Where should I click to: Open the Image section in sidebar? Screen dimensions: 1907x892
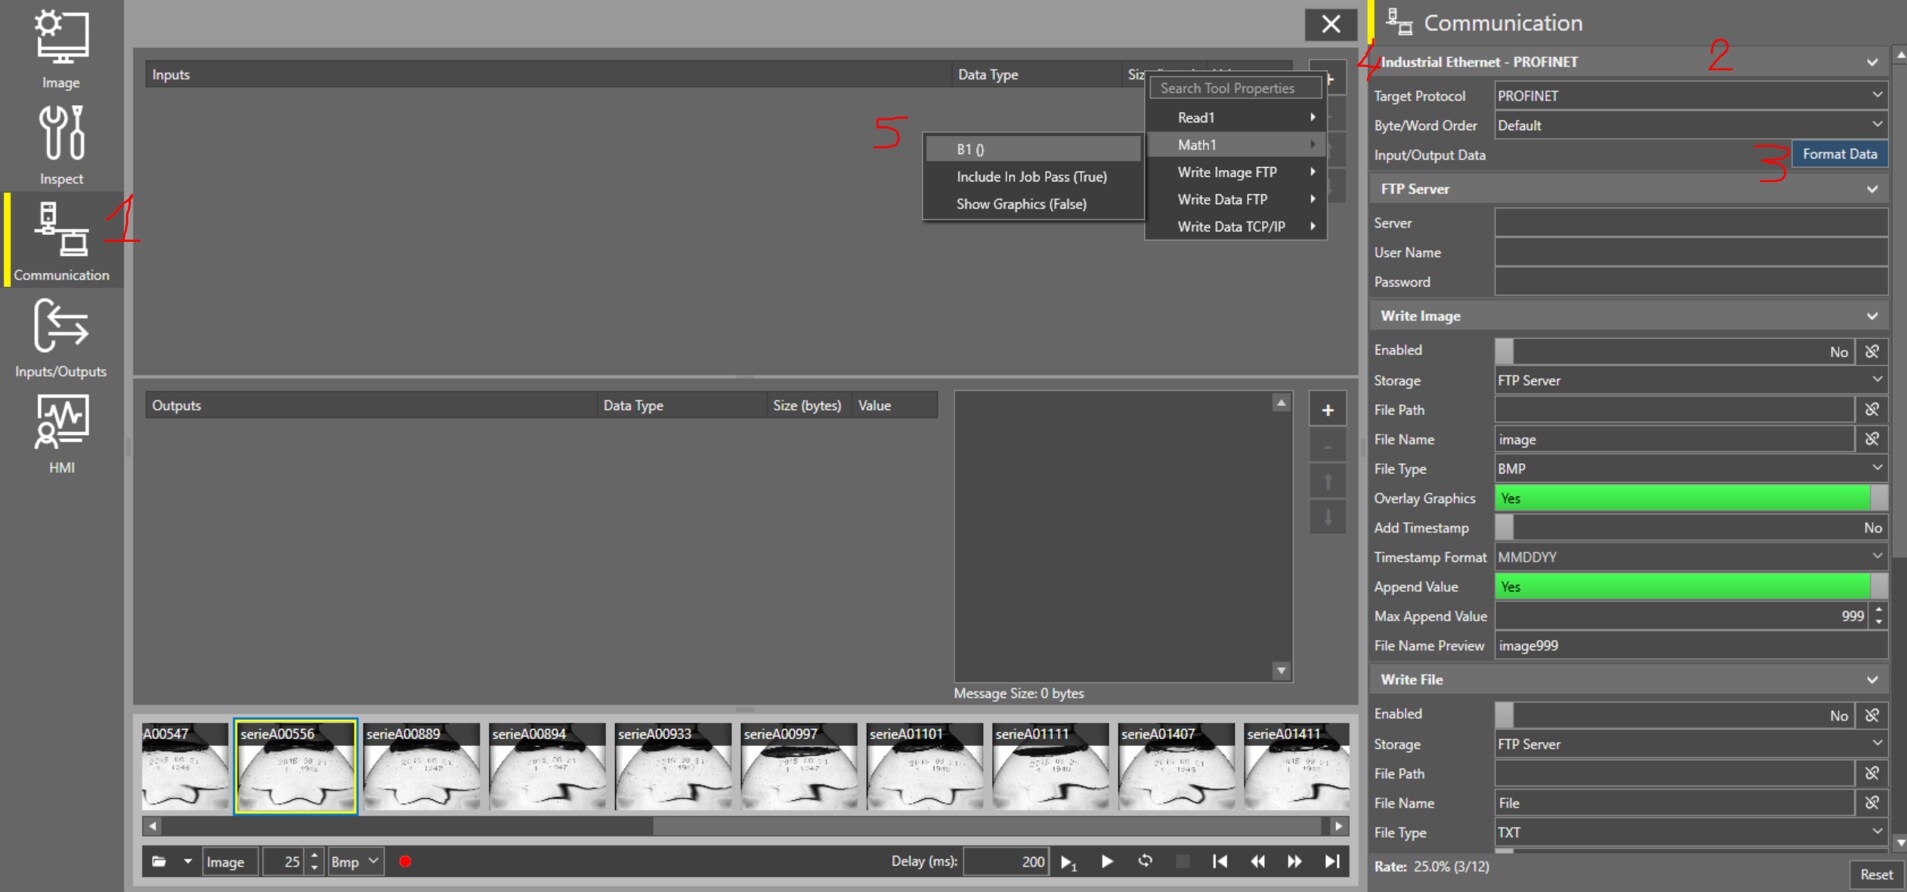tap(61, 49)
